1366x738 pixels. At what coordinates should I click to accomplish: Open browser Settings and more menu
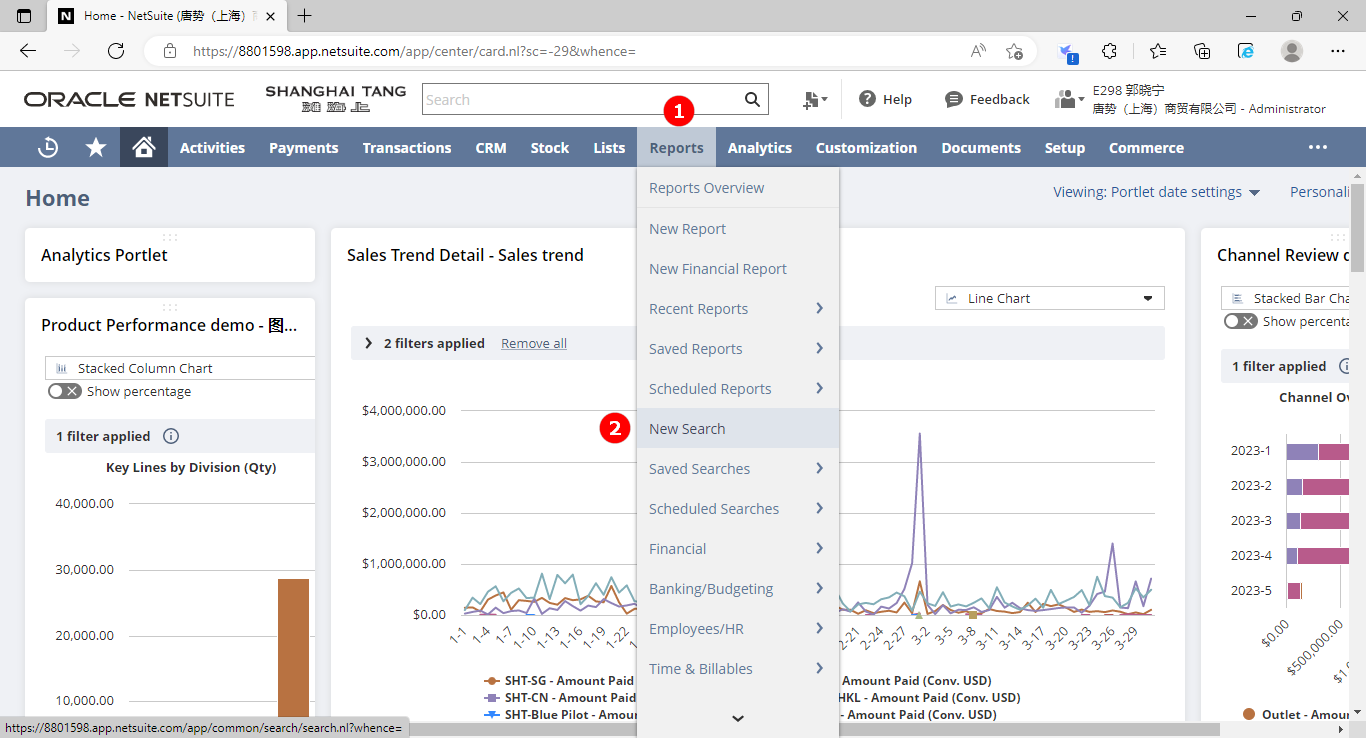pyautogui.click(x=1338, y=51)
